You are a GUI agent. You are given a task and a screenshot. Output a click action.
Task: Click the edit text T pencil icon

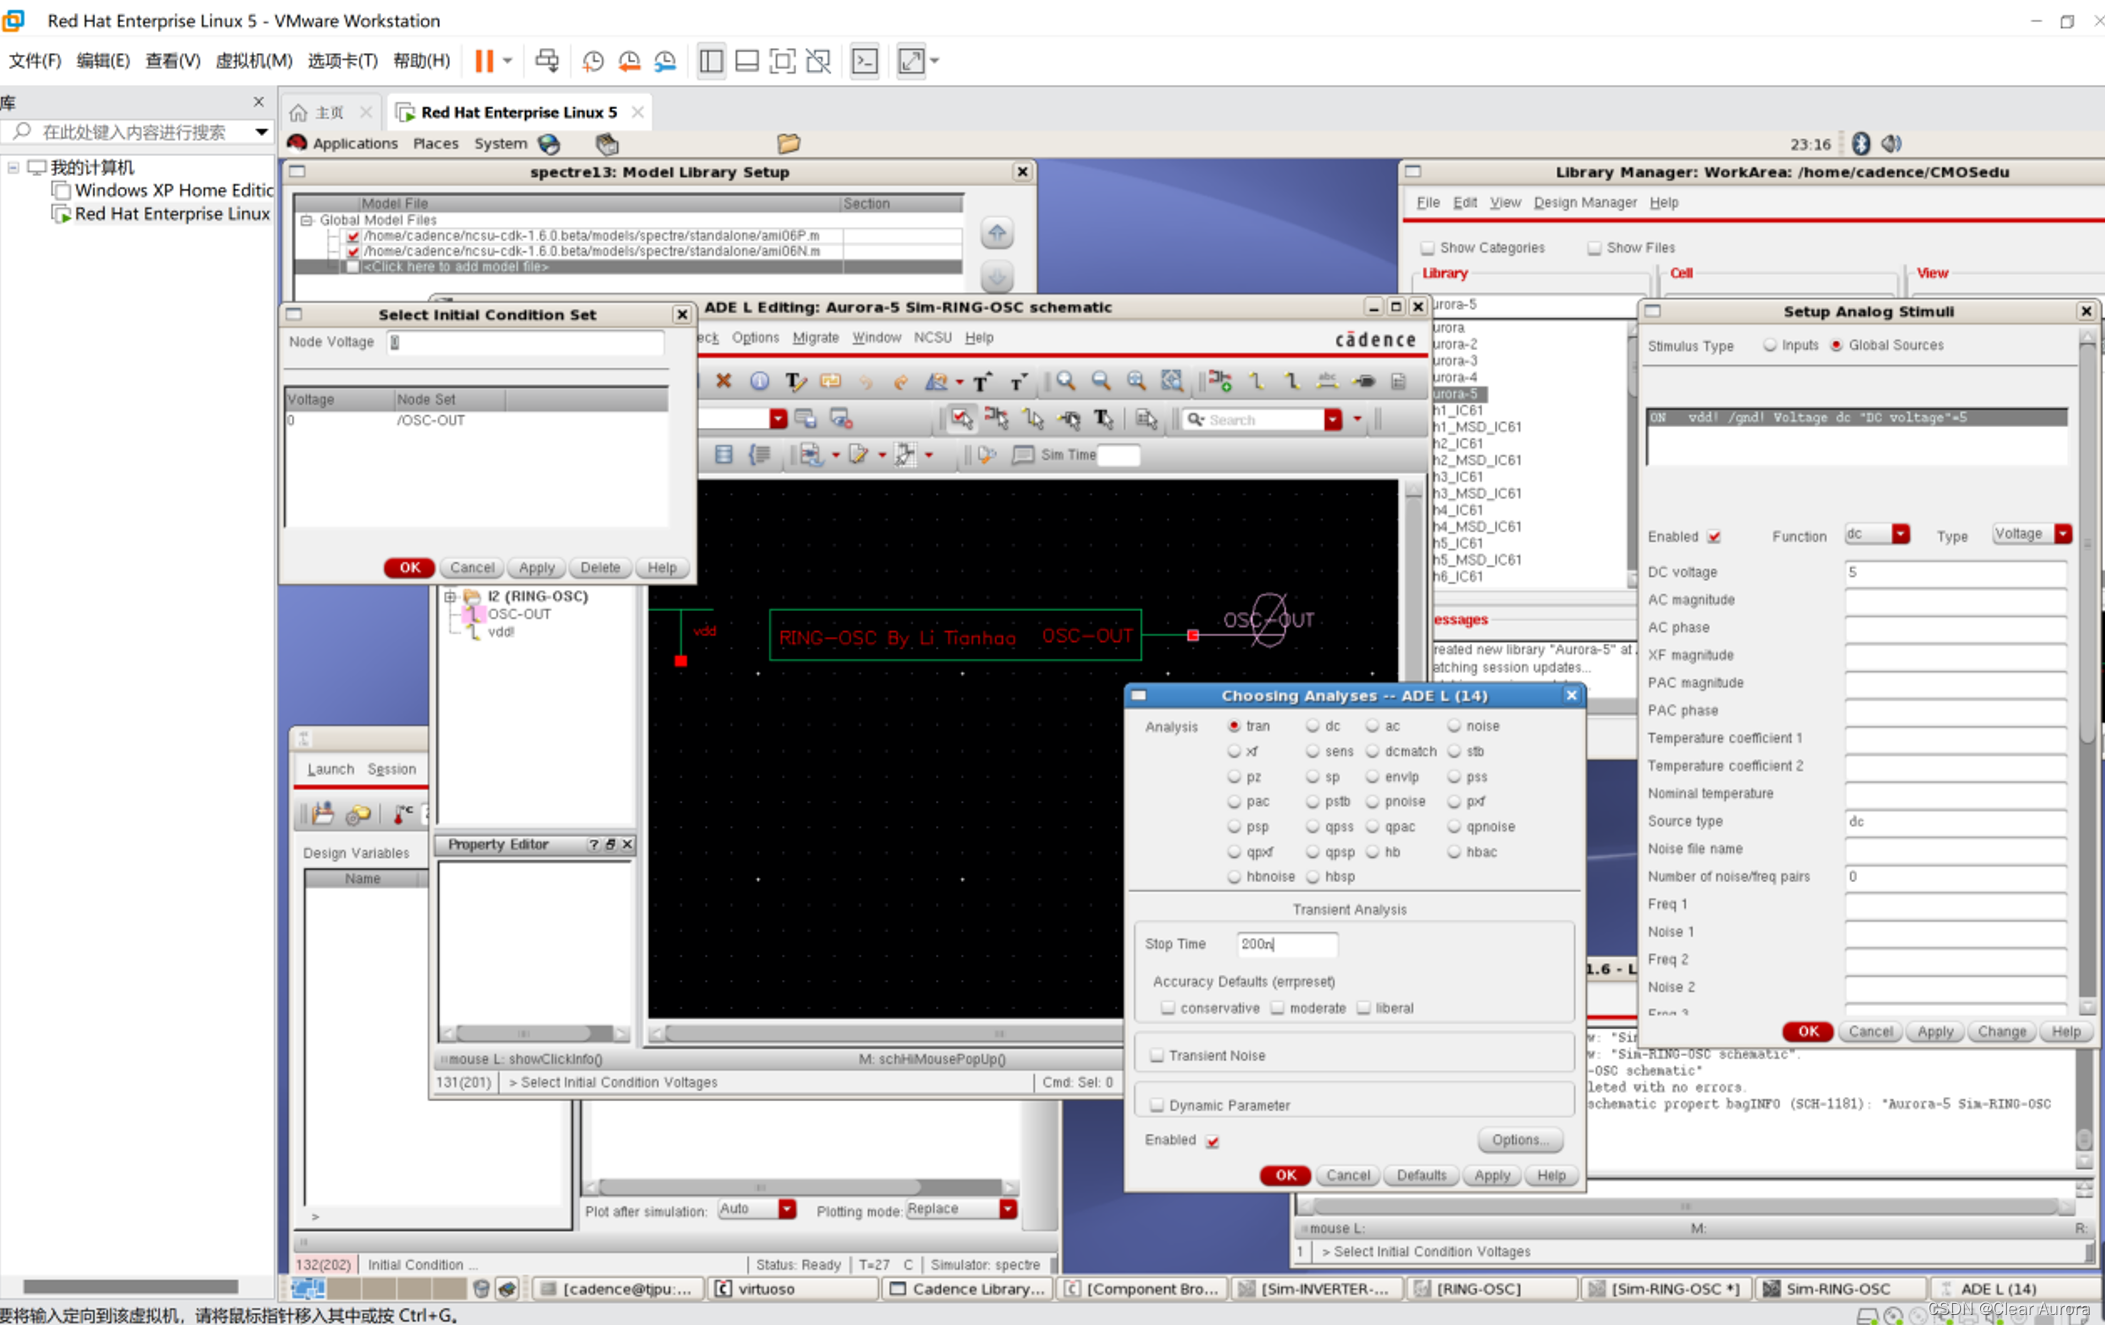tap(795, 381)
